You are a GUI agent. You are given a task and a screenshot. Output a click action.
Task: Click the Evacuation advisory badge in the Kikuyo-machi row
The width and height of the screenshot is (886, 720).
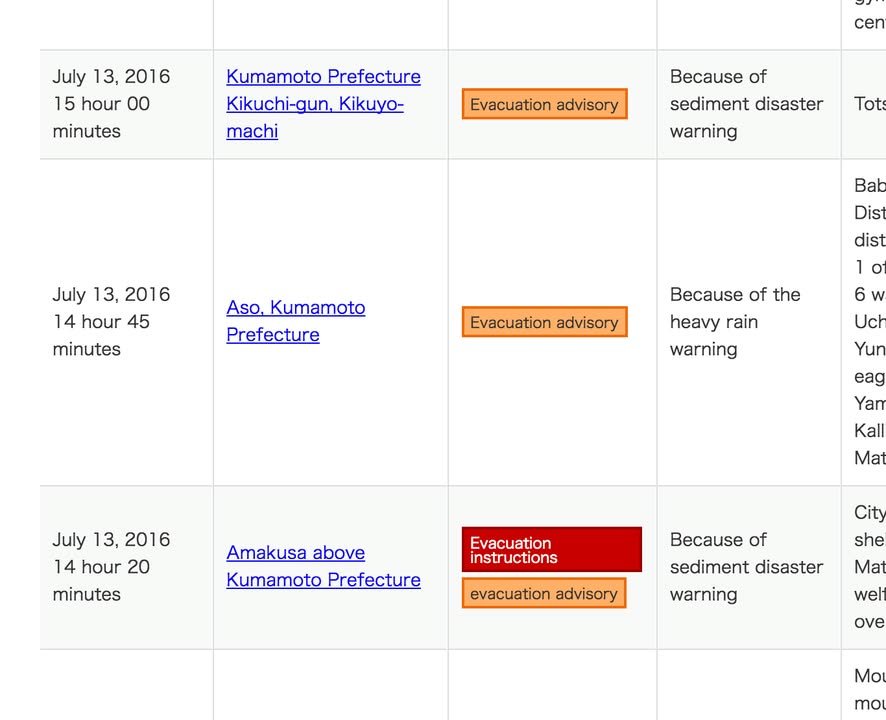pyautogui.click(x=544, y=104)
